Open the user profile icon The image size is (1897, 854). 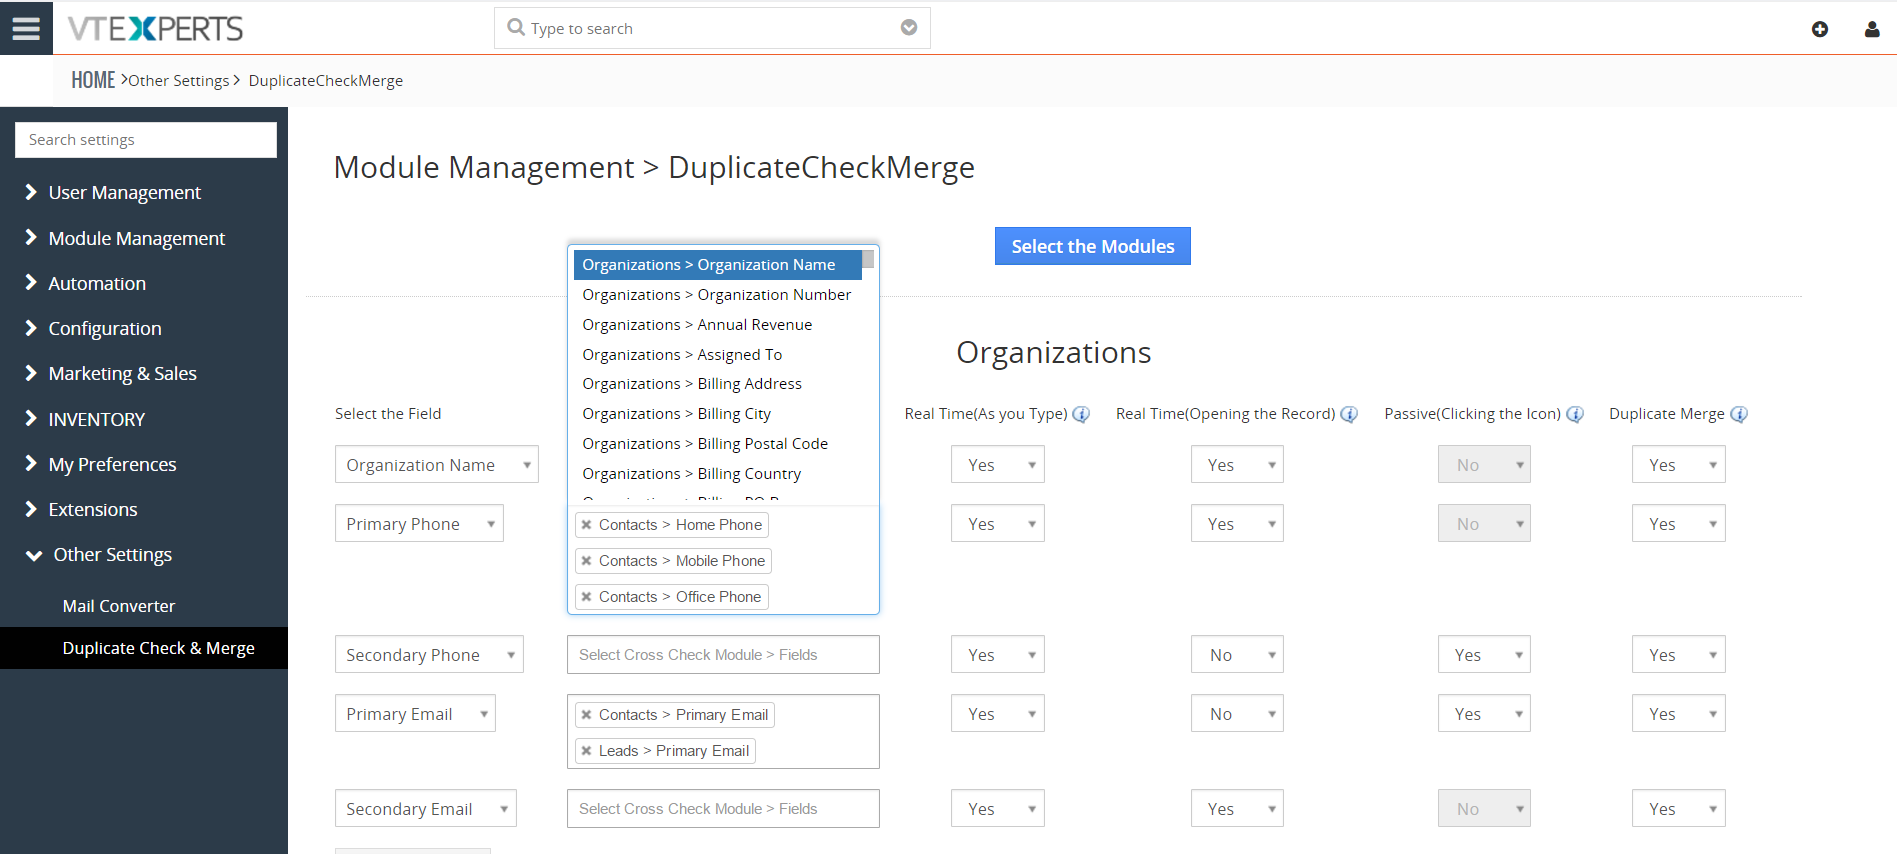coord(1872,29)
